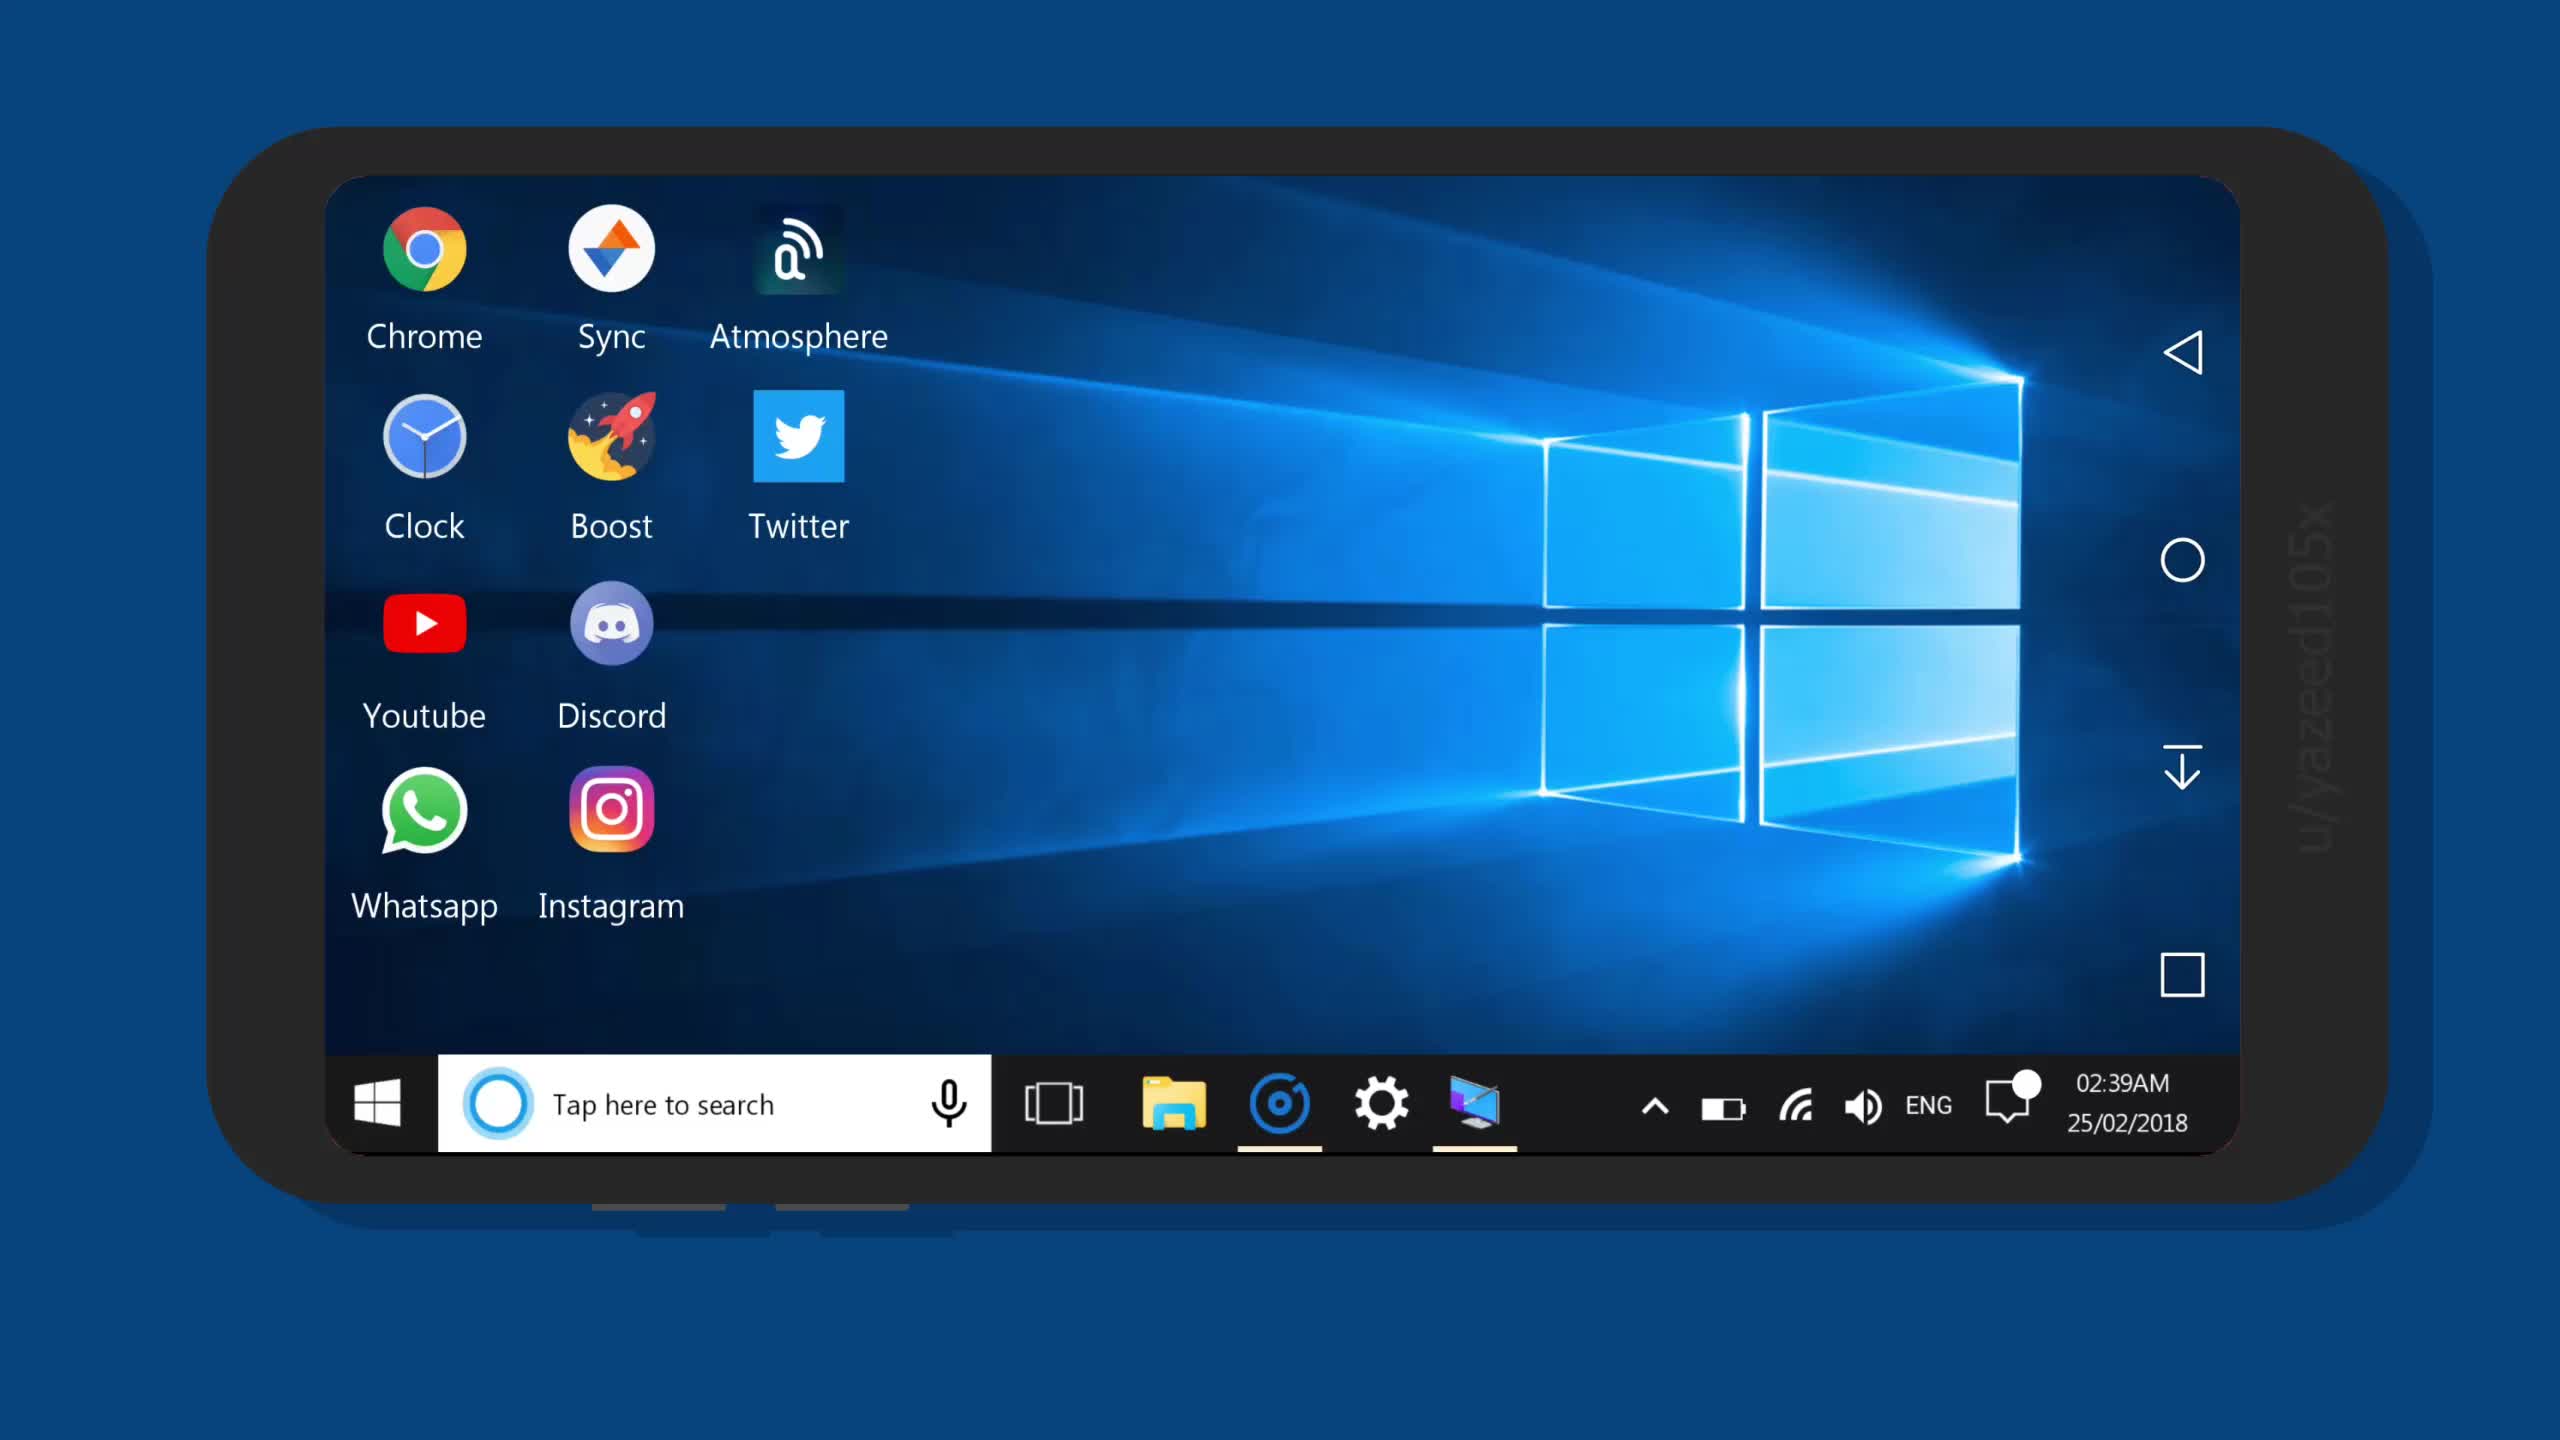Tap the Cortana microphone for voice search

coord(946,1103)
